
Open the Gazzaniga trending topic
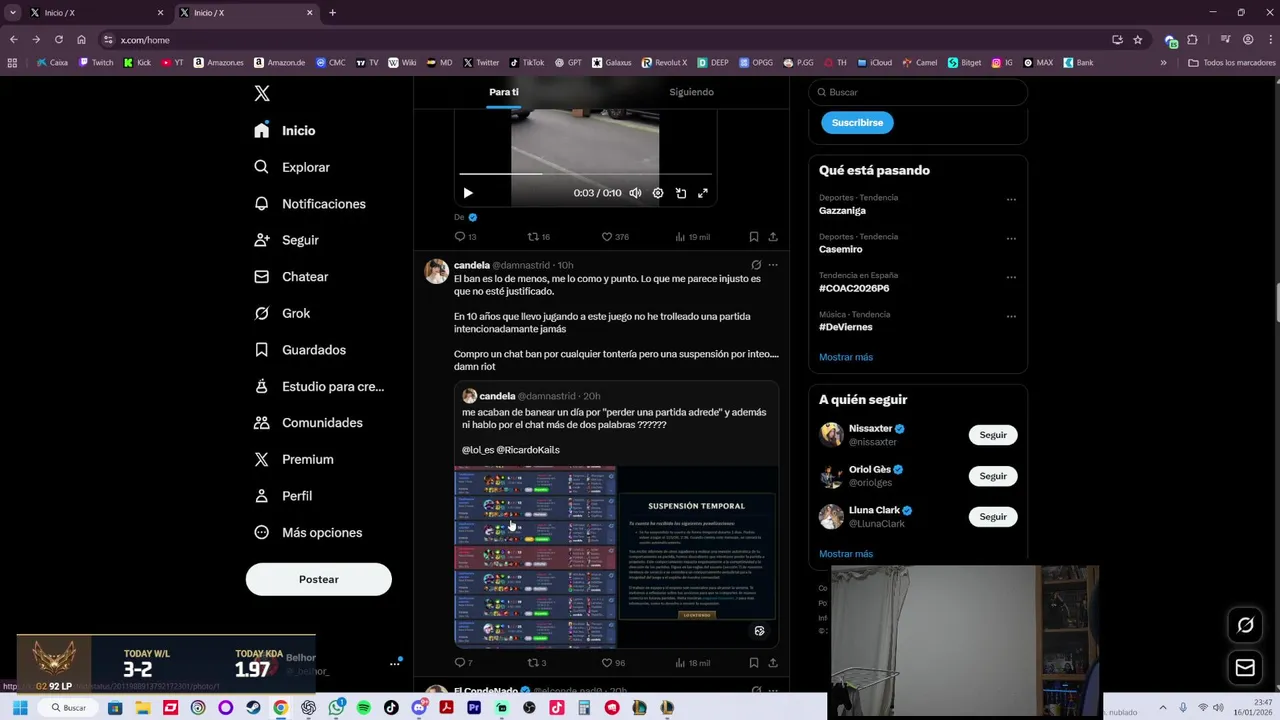(842, 211)
